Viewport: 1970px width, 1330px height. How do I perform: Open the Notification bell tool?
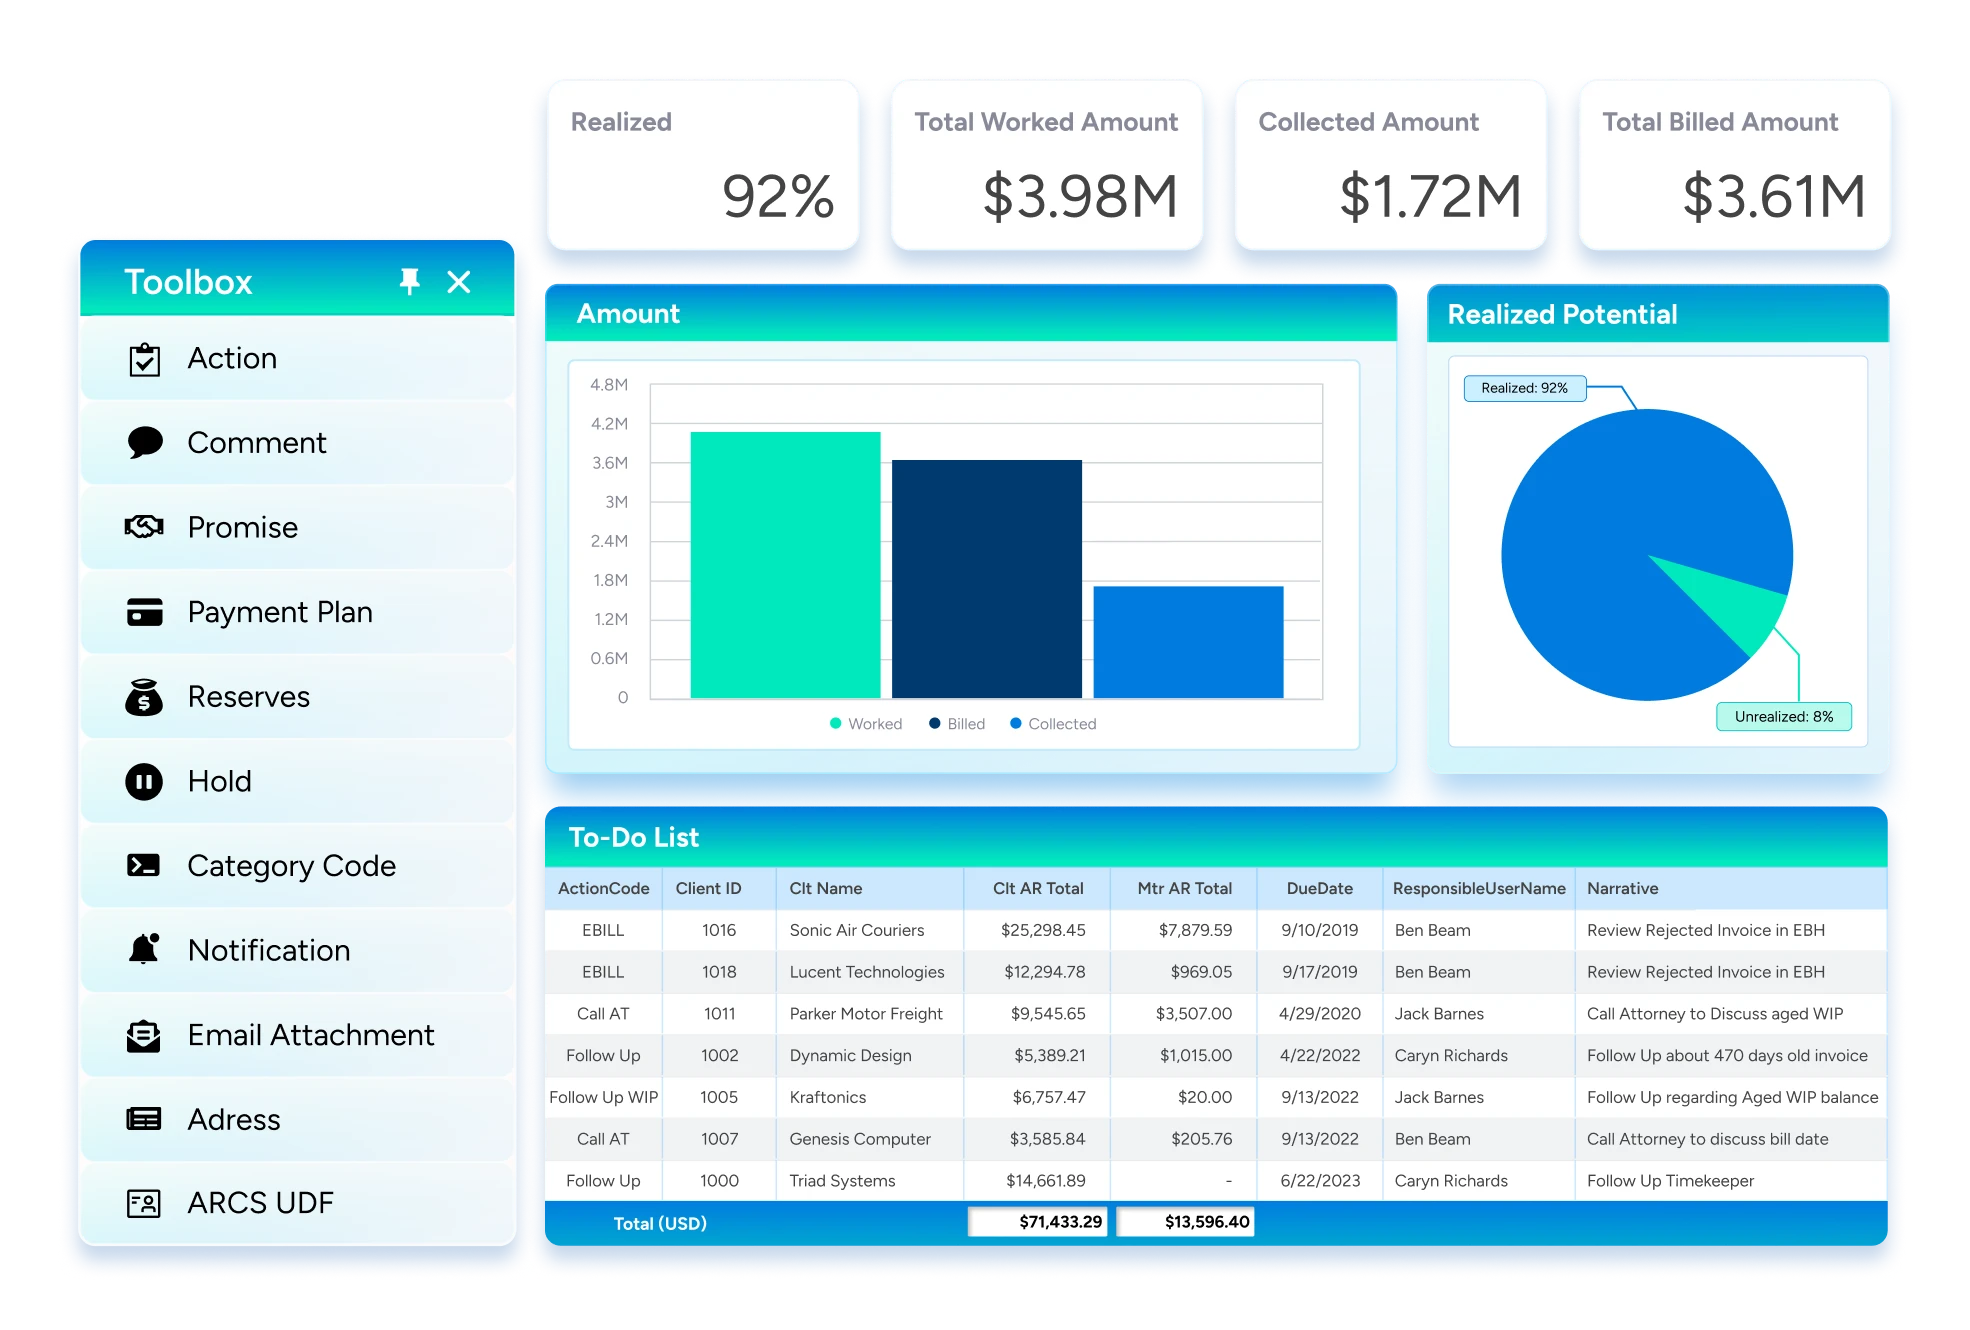tap(267, 950)
